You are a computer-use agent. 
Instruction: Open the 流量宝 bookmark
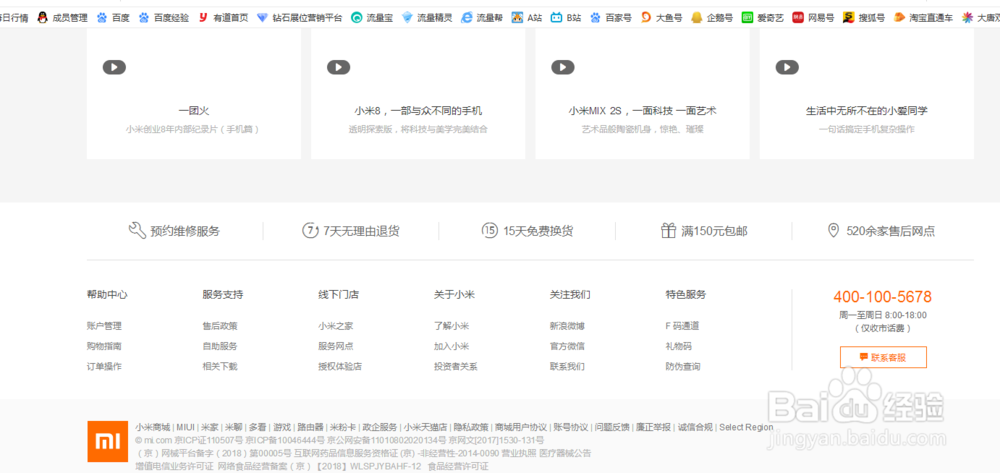372,18
